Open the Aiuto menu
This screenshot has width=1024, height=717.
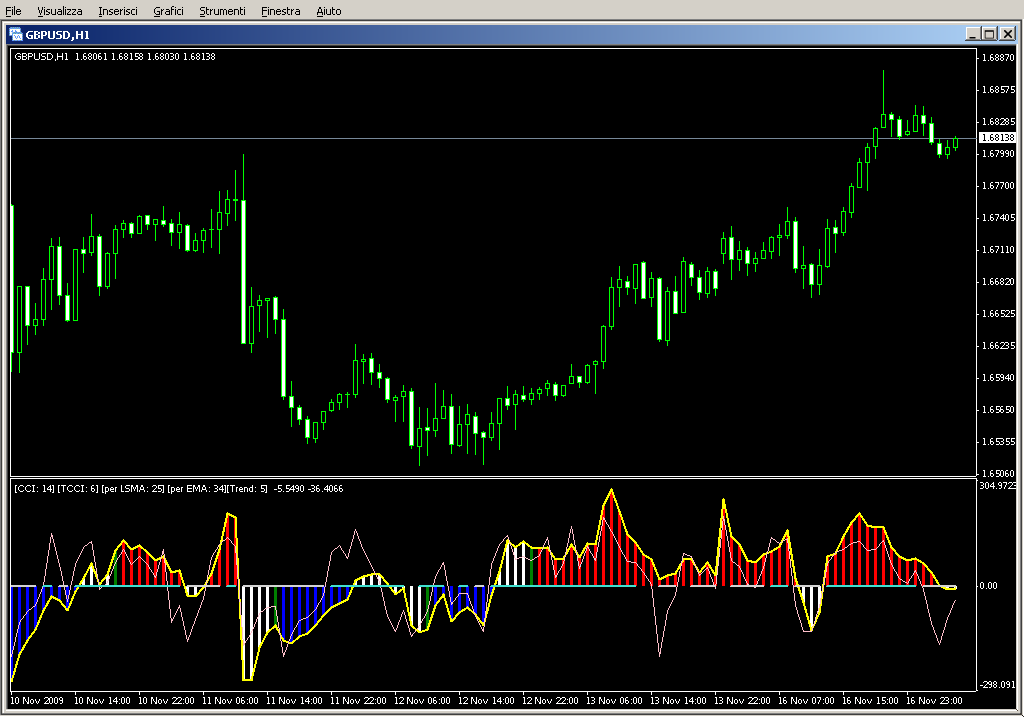tap(328, 11)
